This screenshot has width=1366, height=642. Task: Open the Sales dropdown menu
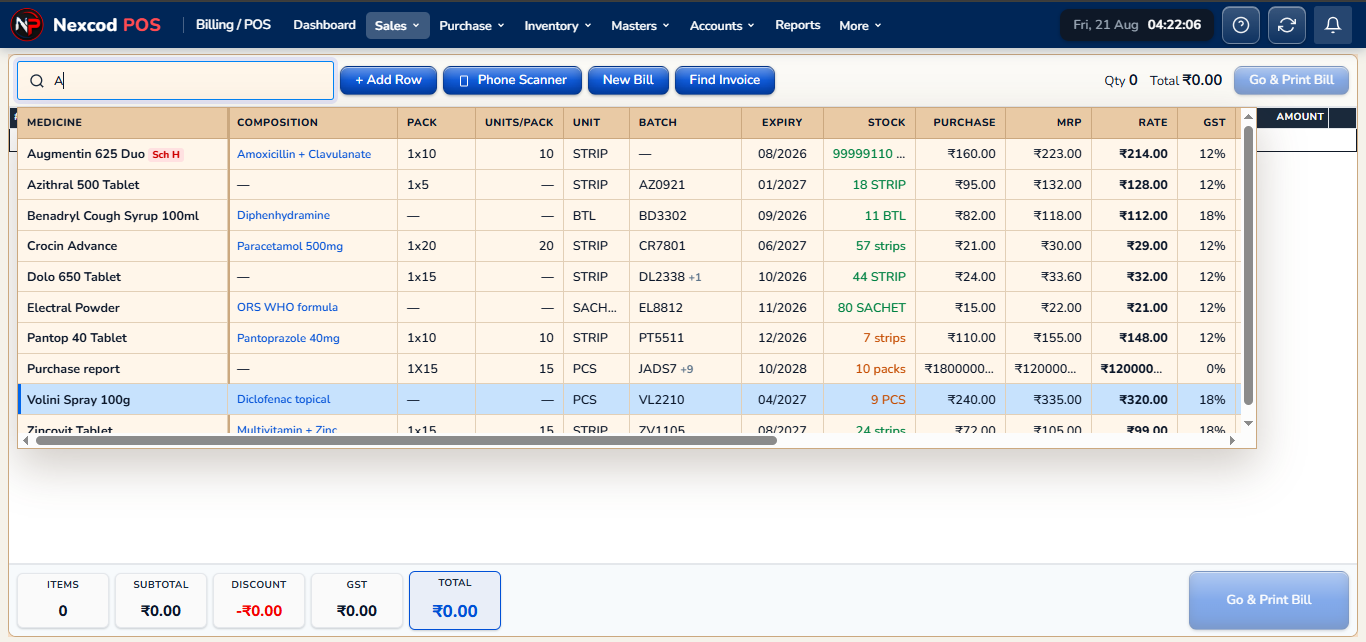(x=397, y=25)
